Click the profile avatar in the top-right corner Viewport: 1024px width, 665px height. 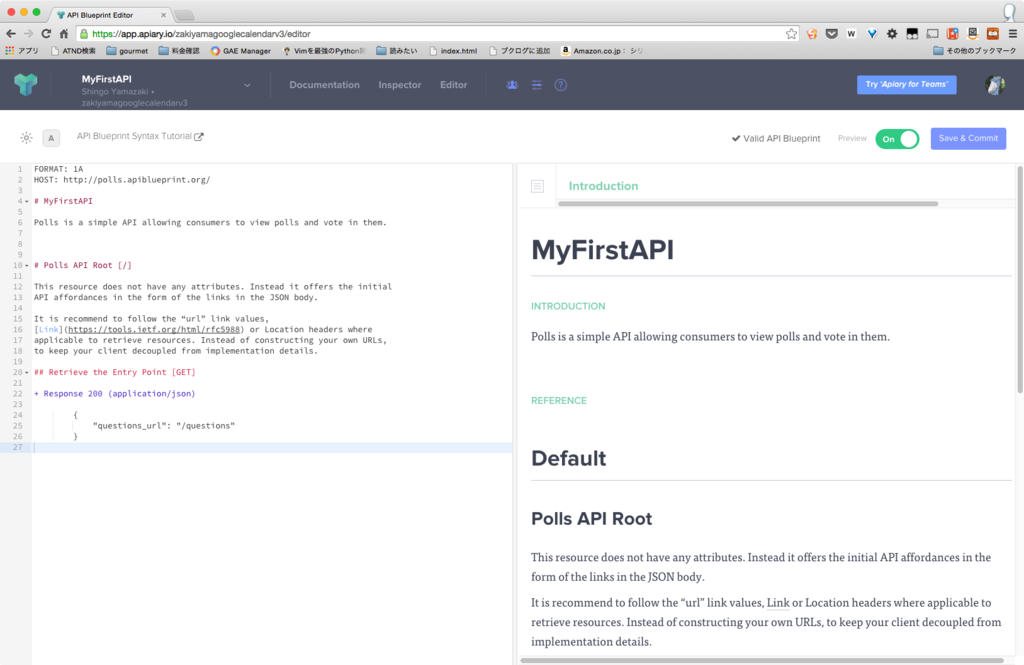(x=993, y=85)
